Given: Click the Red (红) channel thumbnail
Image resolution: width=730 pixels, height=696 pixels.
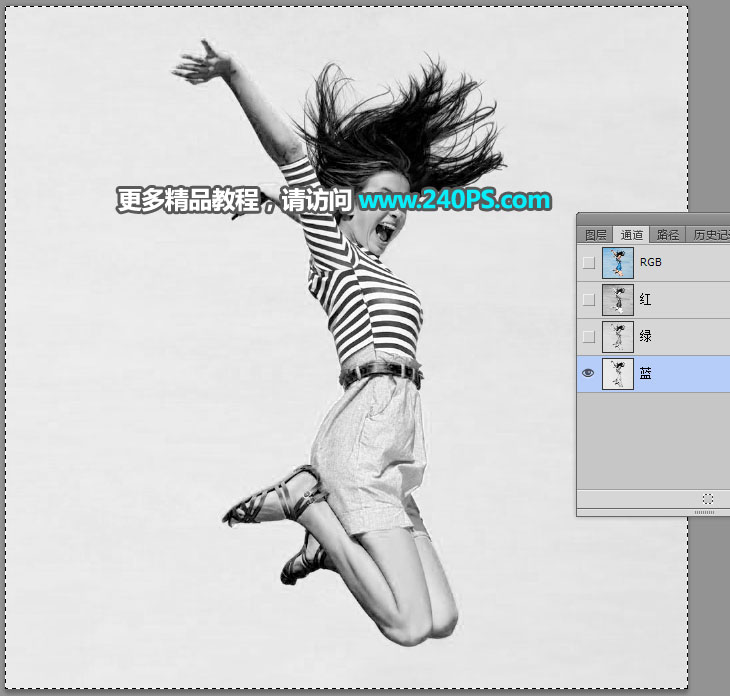Looking at the screenshot, I should 618,299.
